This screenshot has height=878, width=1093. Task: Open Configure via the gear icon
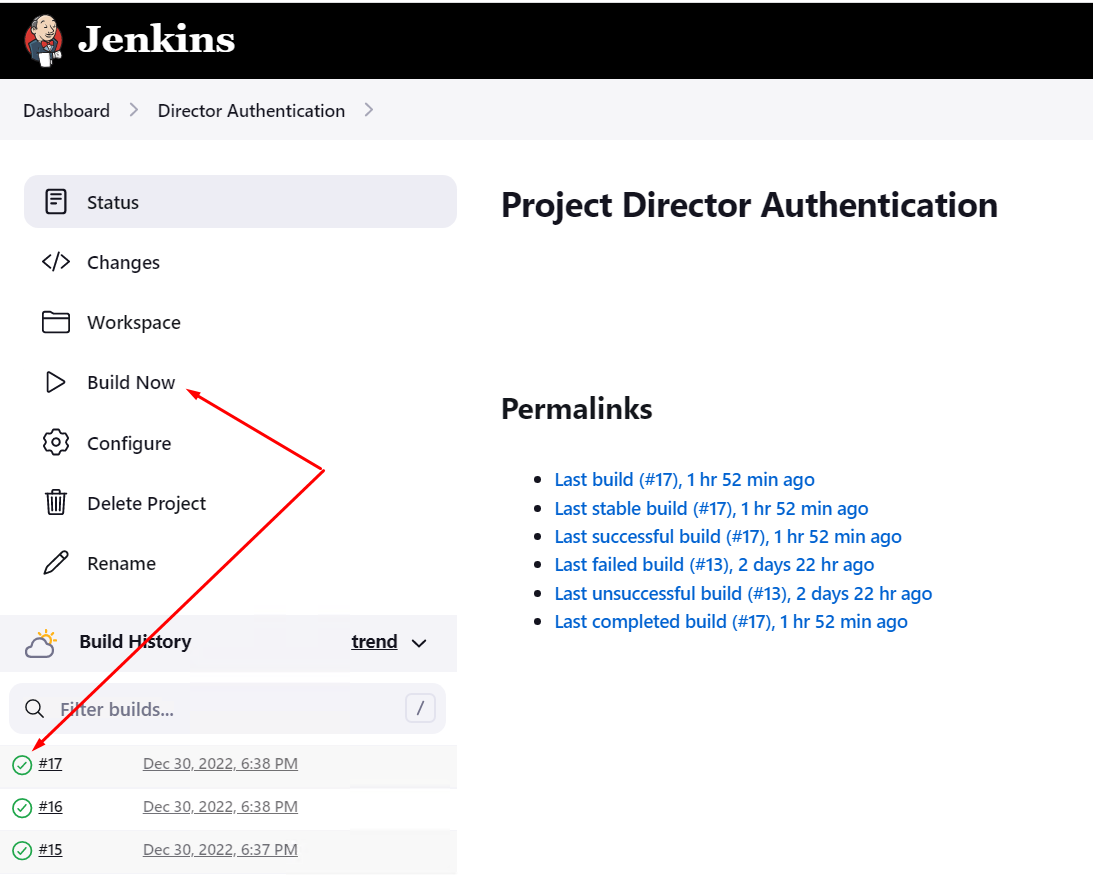pos(57,442)
